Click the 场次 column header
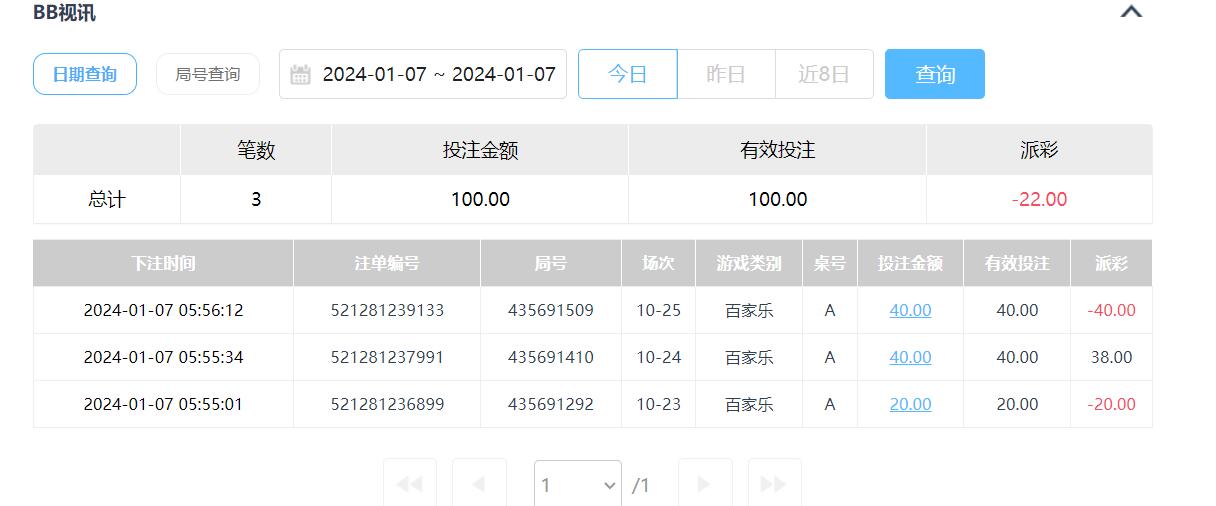The height and width of the screenshot is (506, 1216). 658,263
